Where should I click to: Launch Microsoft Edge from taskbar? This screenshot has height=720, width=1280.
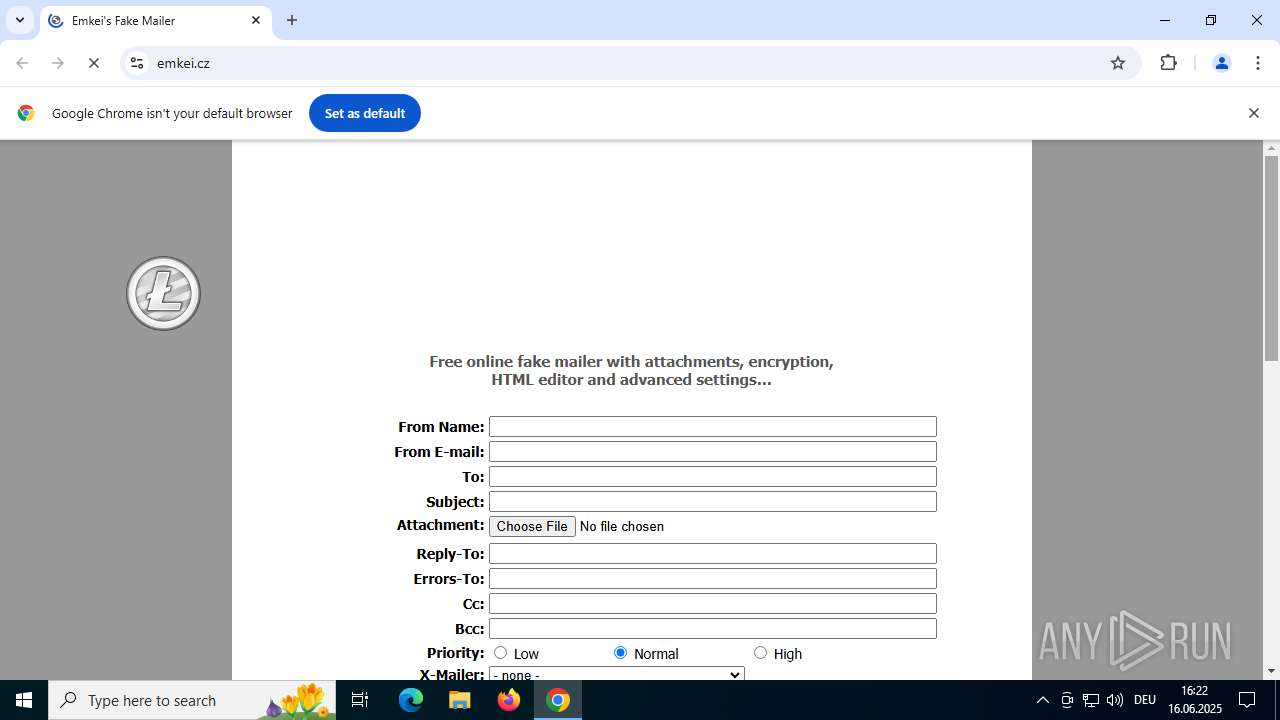[411, 700]
